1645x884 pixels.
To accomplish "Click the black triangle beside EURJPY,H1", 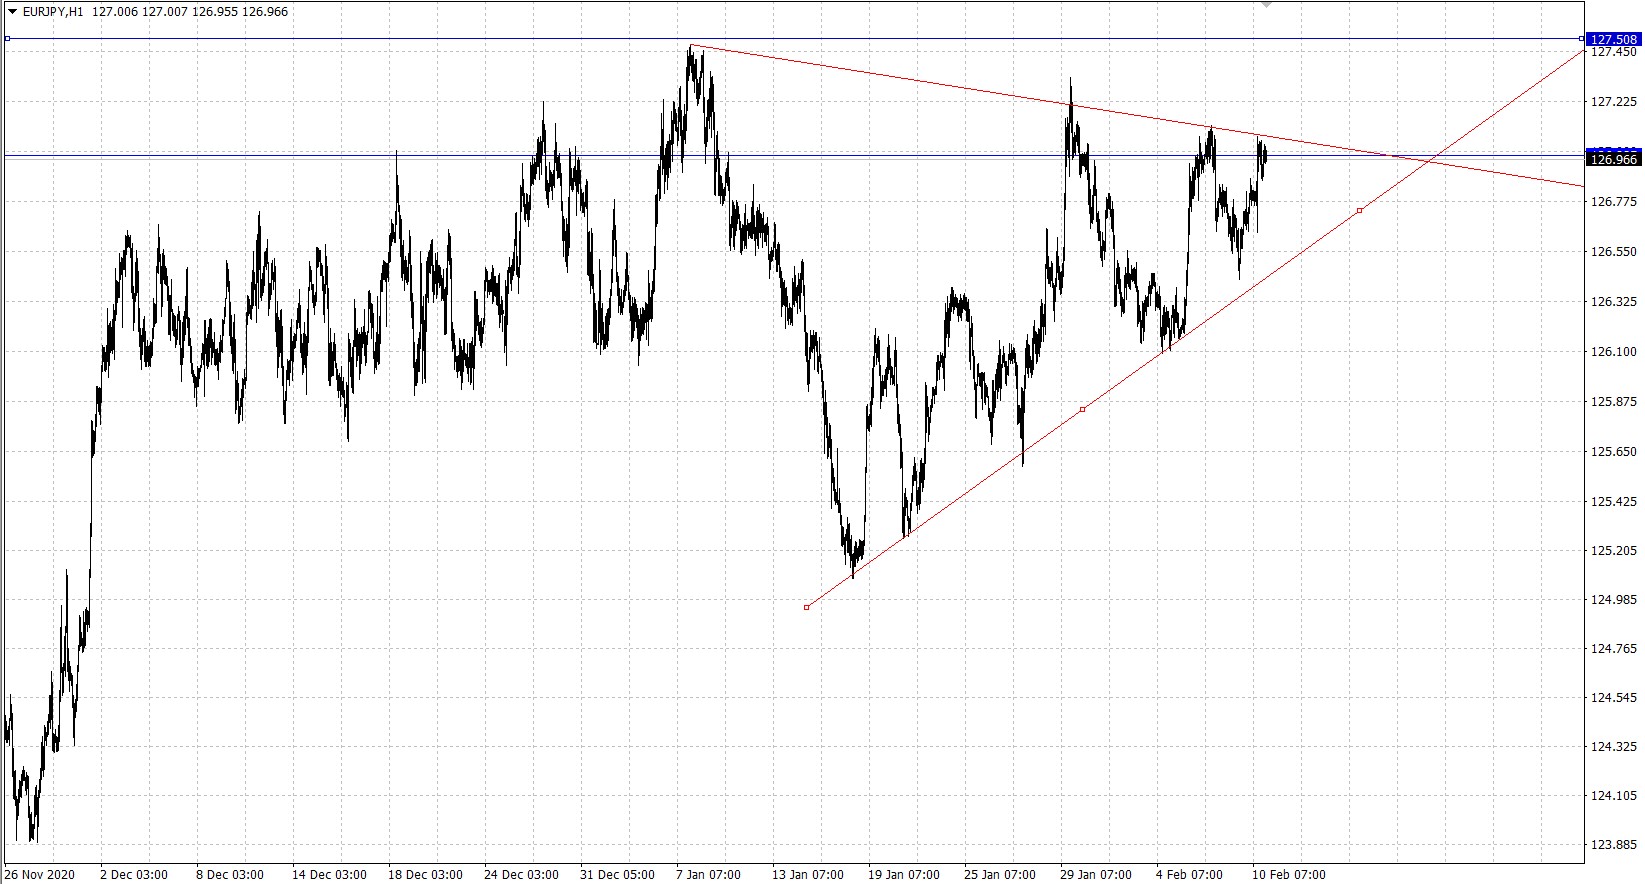I will click(x=11, y=12).
